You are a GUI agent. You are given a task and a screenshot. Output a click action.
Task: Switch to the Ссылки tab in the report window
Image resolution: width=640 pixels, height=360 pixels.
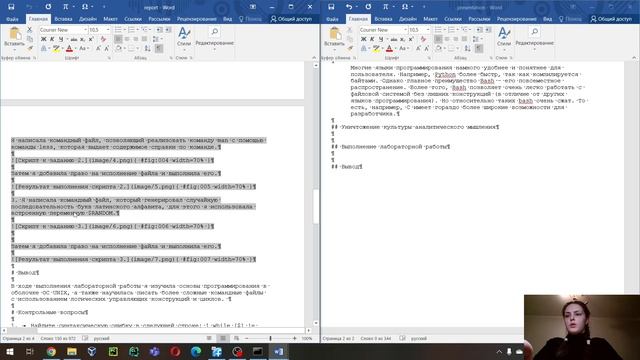pyautogui.click(x=133, y=19)
